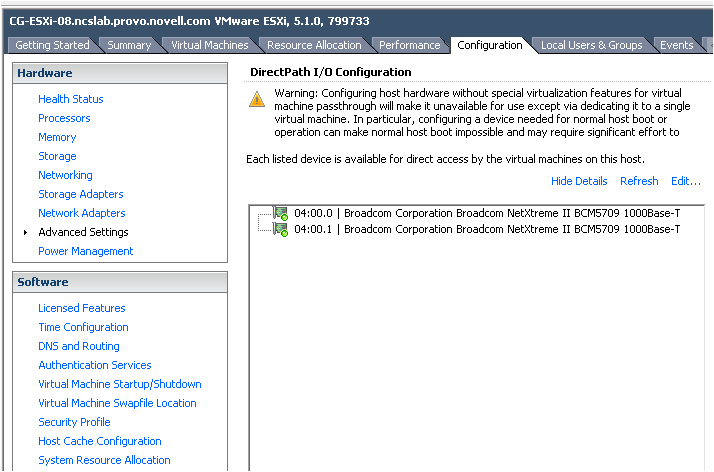The width and height of the screenshot is (714, 472).
Task: Open the Edit... link for passthrough devices
Action: click(x=685, y=181)
